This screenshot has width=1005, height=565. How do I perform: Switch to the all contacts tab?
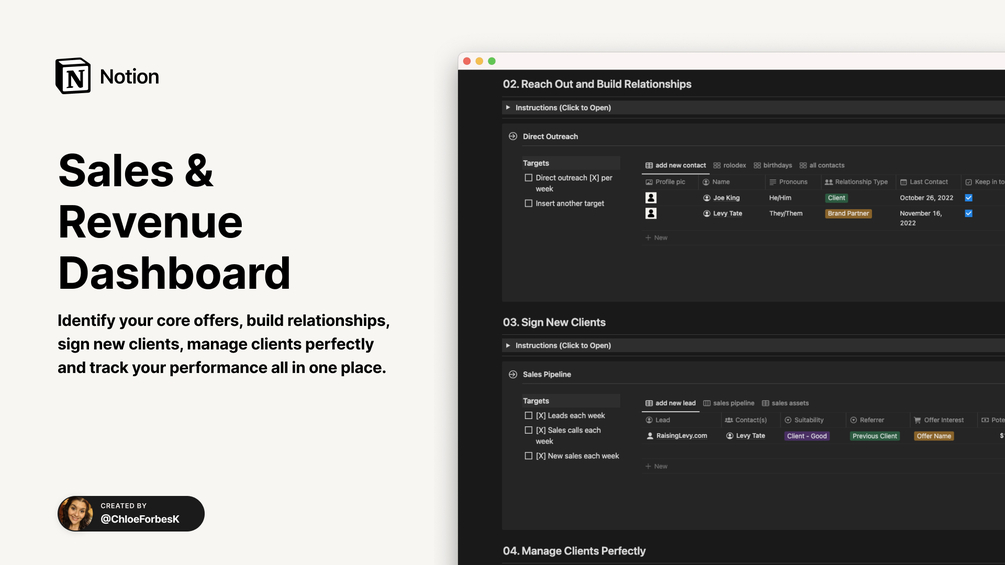(x=822, y=165)
